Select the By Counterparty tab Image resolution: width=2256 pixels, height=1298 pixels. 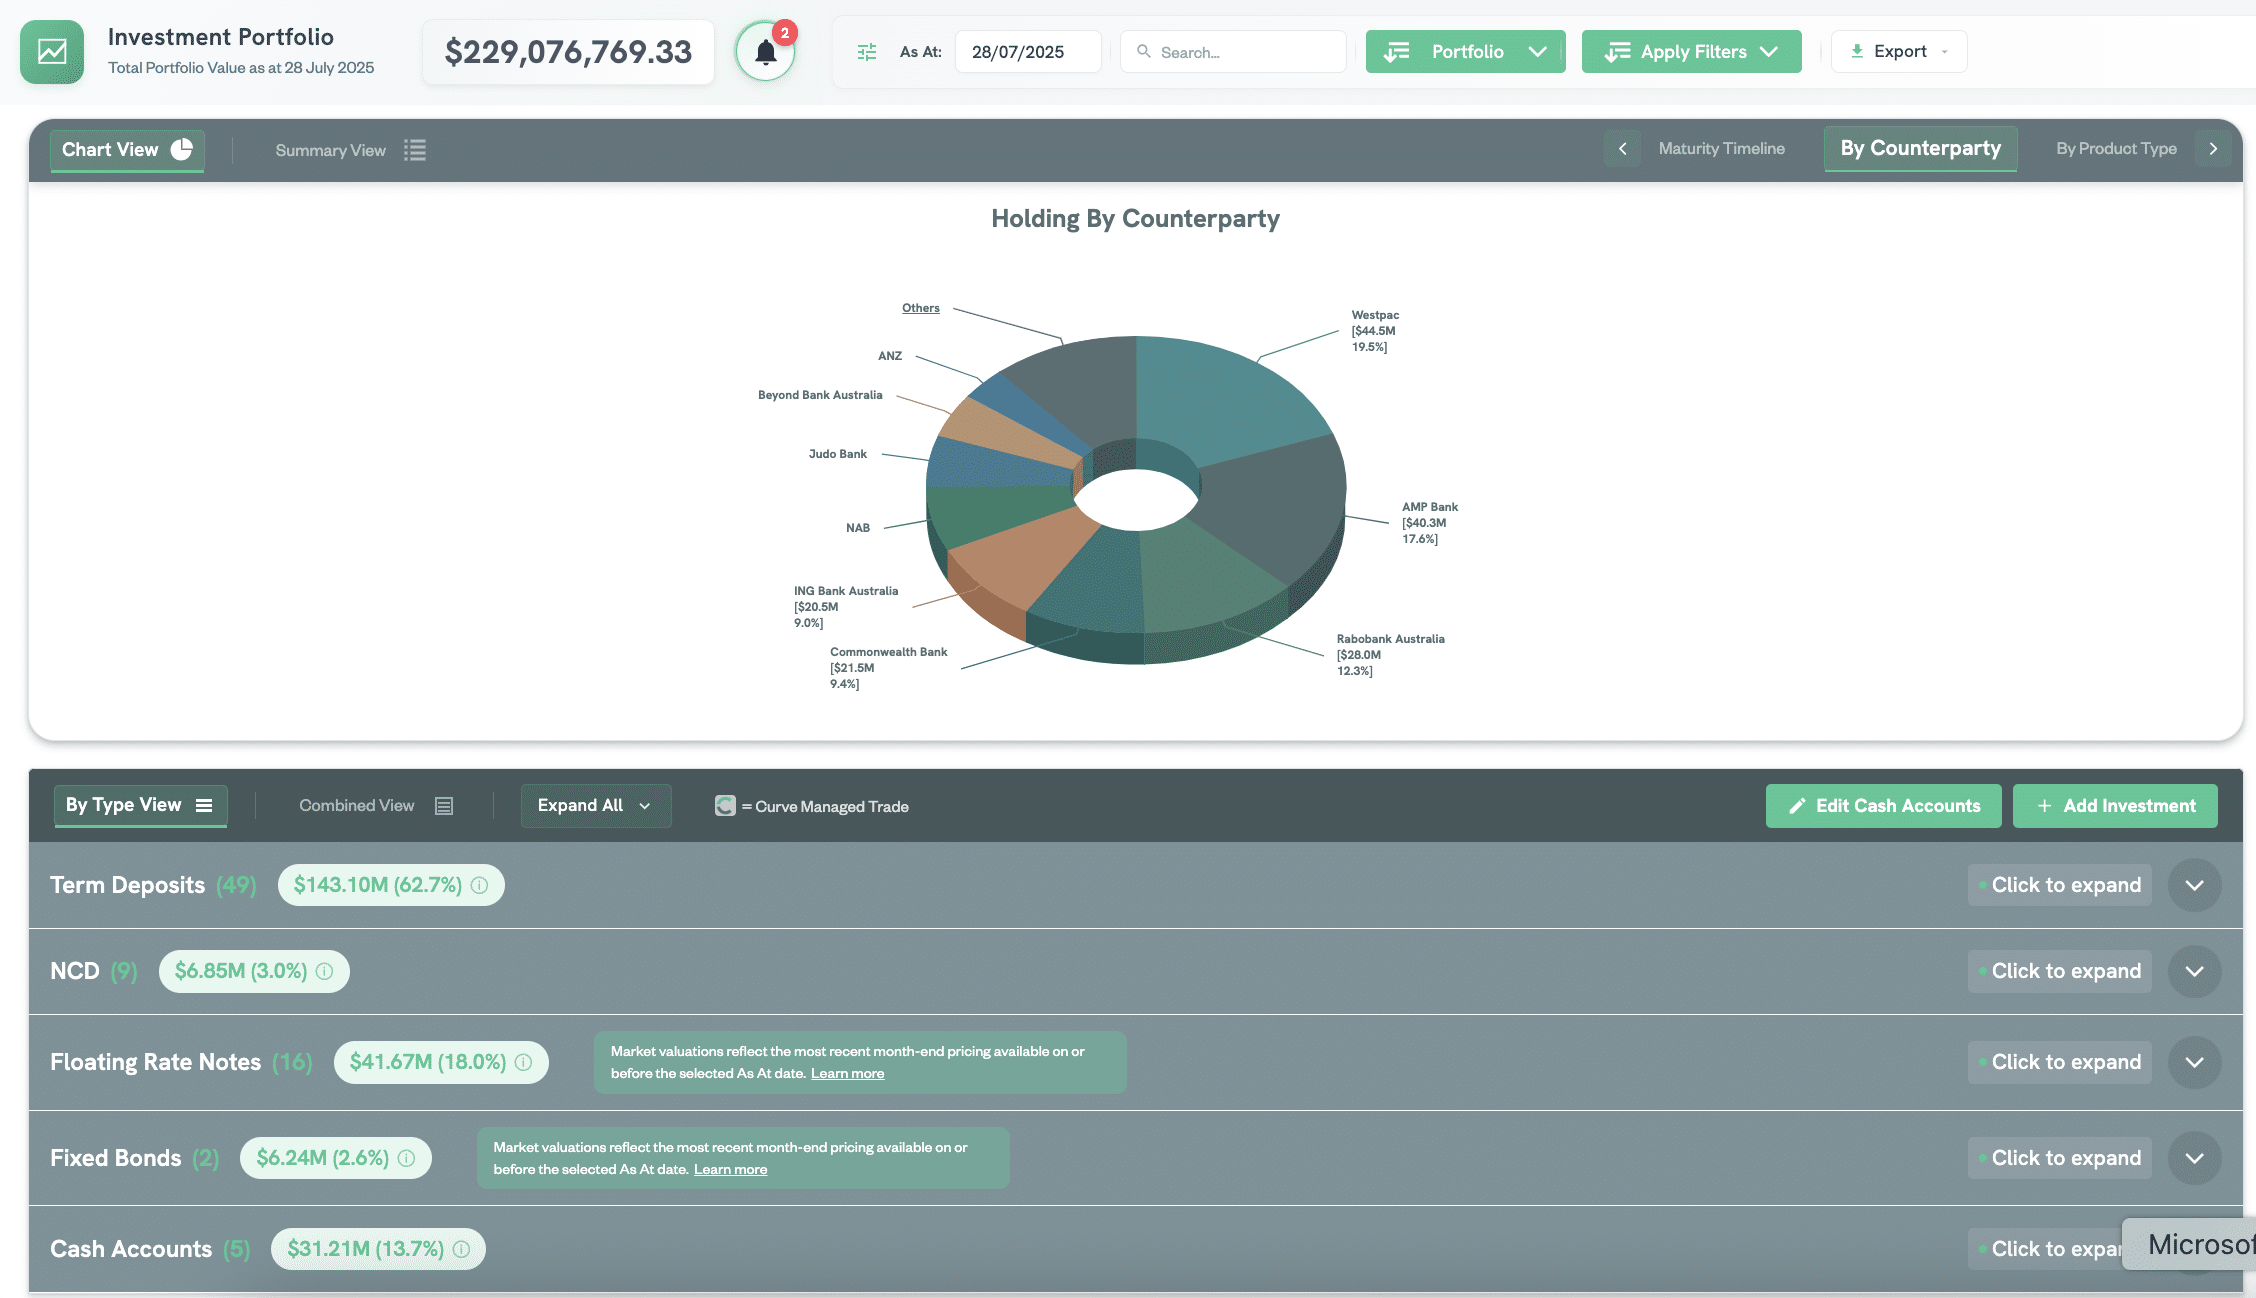click(x=1921, y=149)
